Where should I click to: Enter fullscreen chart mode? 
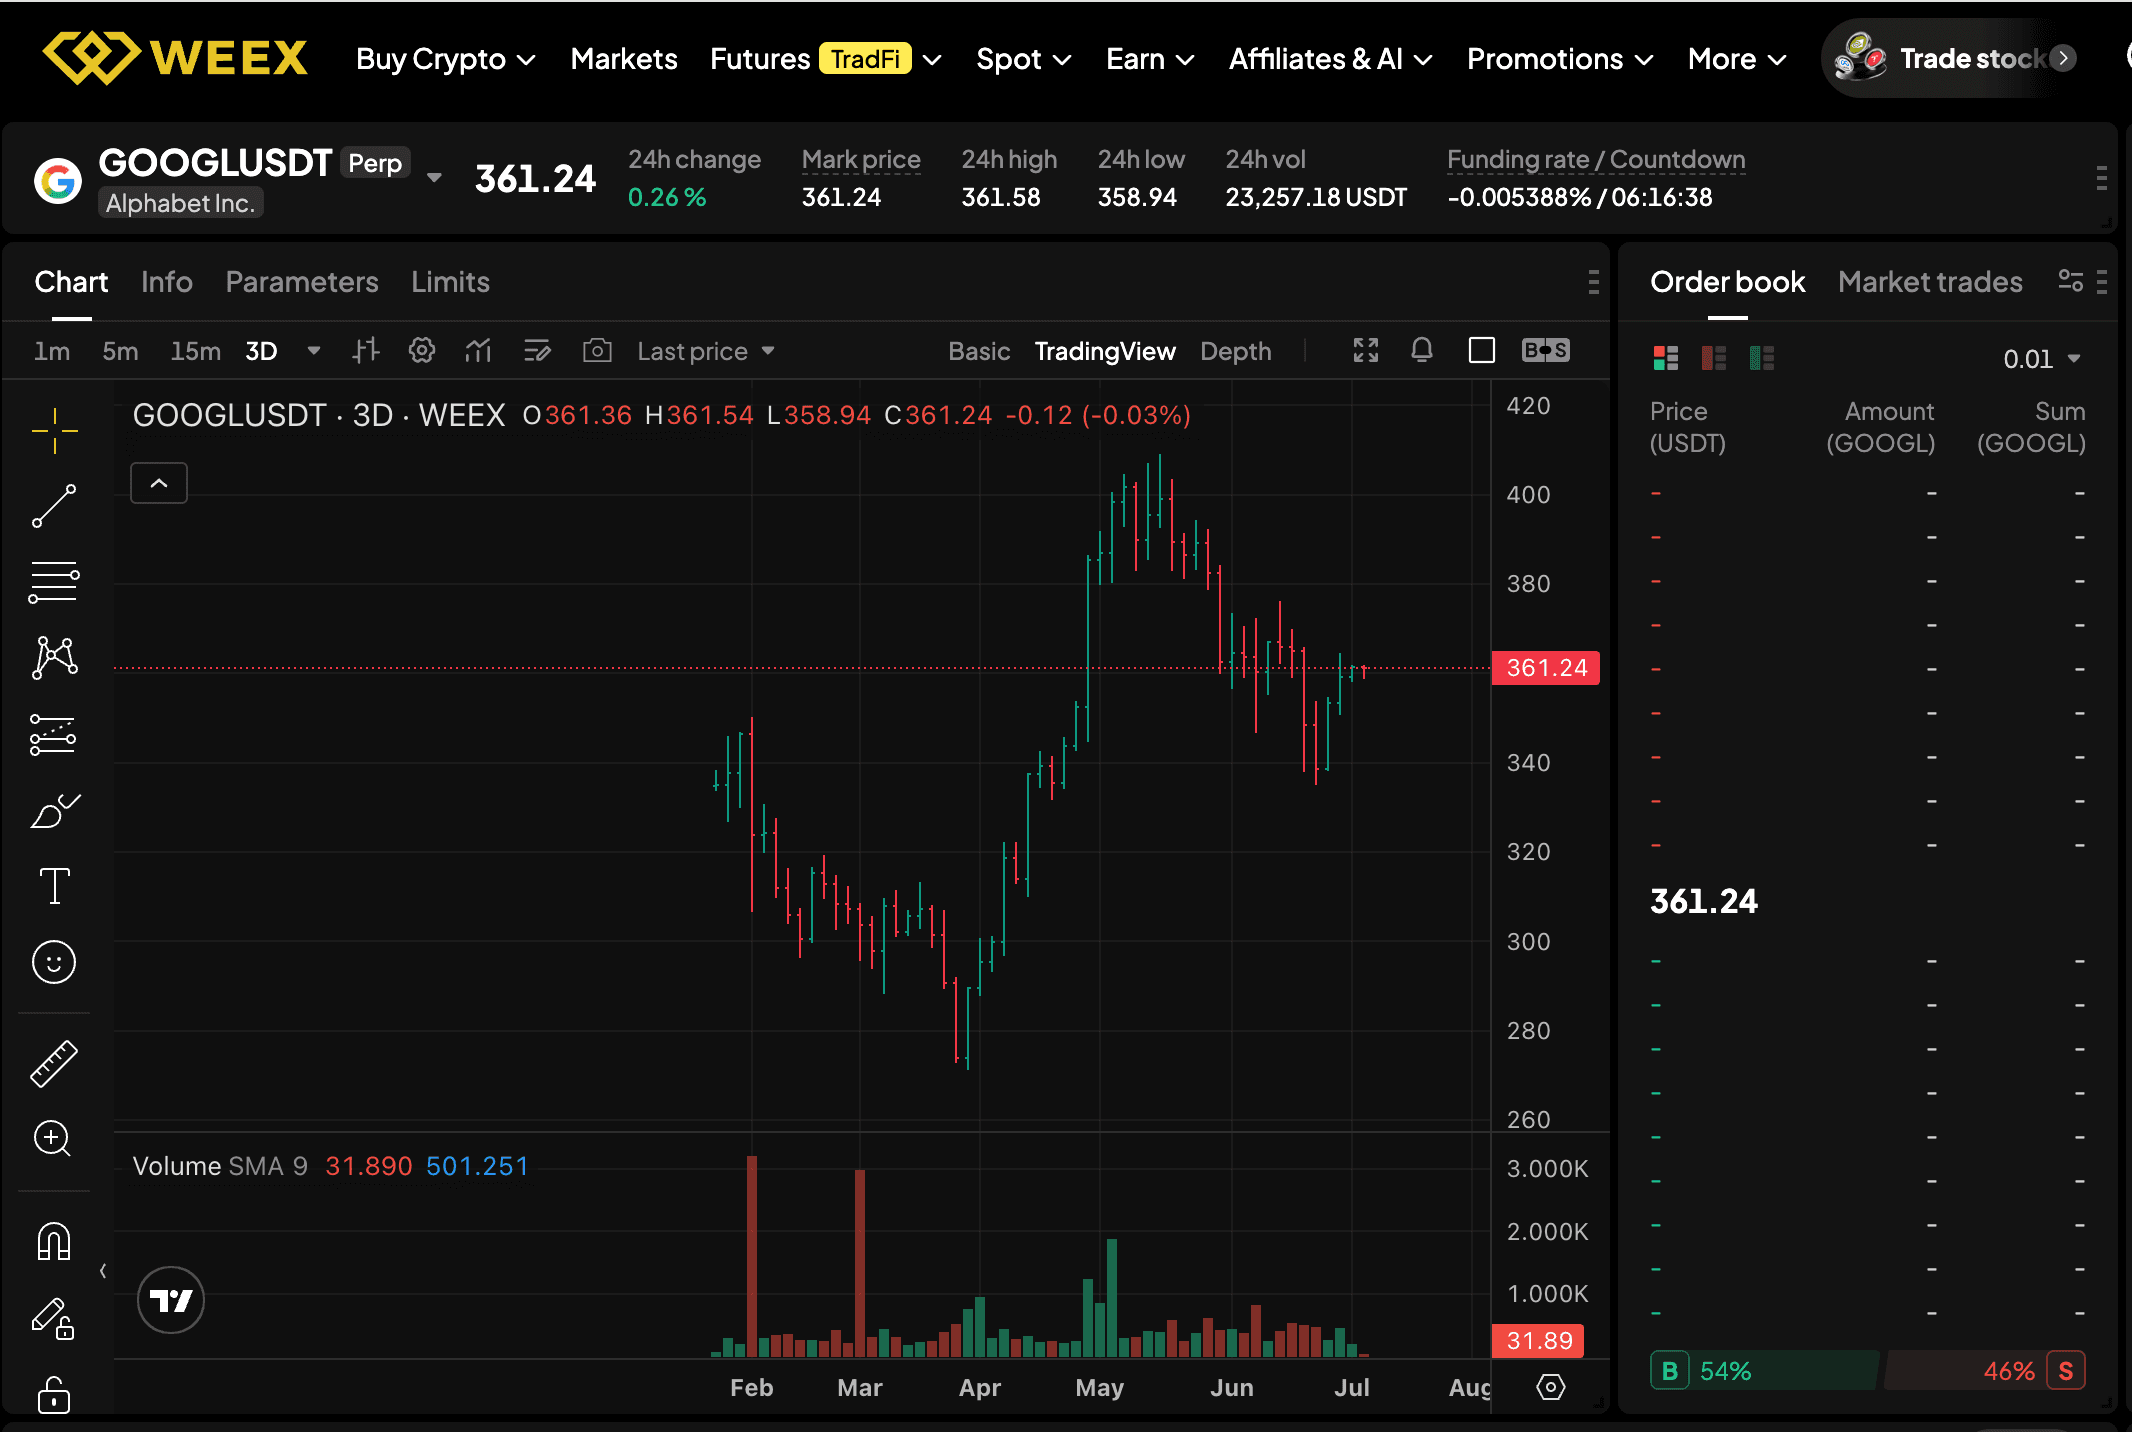[x=1366, y=351]
